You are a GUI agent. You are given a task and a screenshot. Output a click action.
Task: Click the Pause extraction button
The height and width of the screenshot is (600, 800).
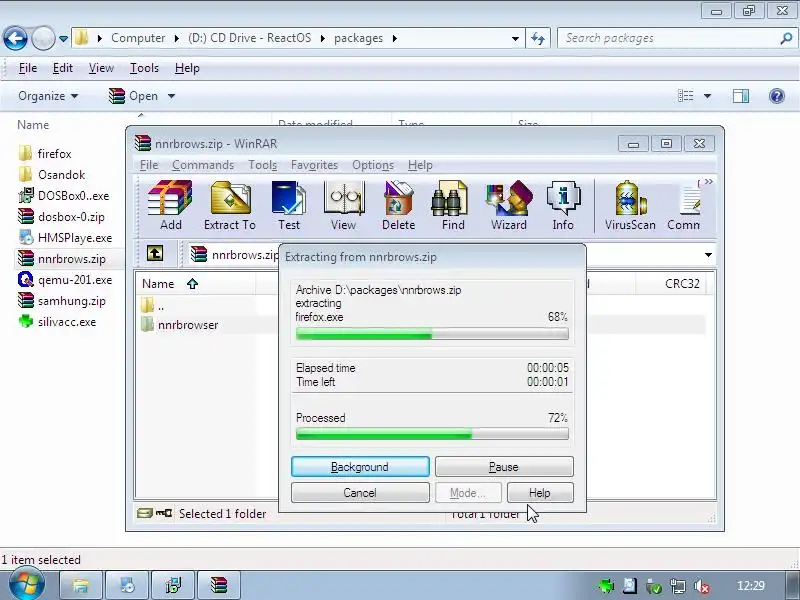click(x=504, y=467)
